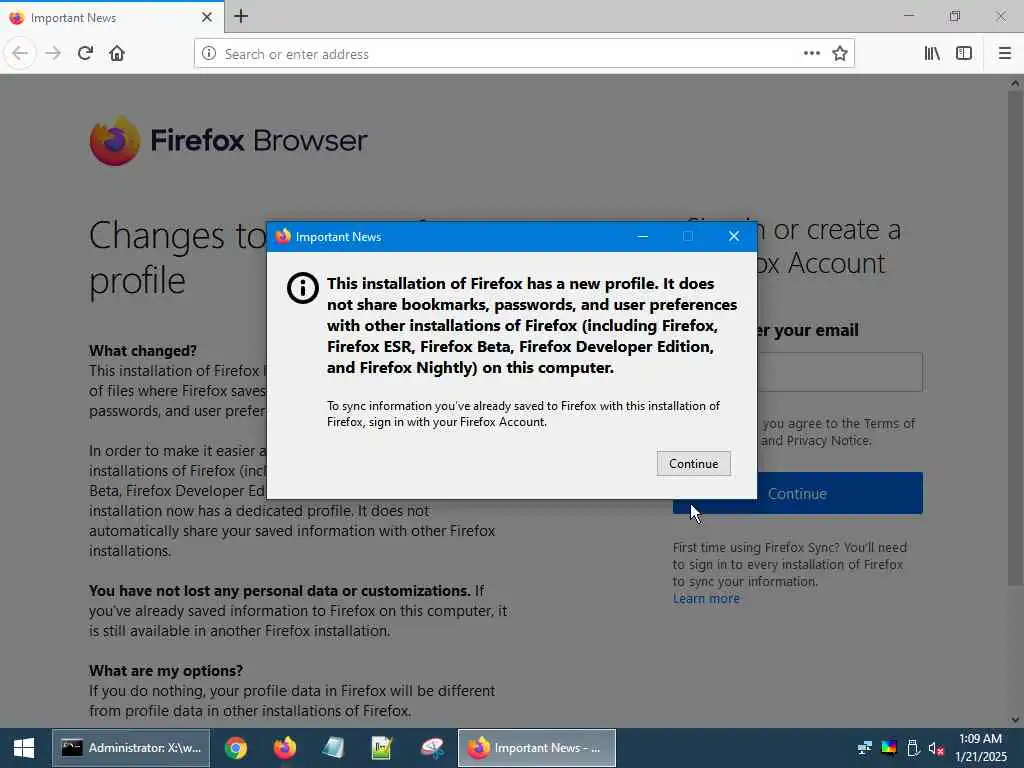
Task: Open page actions three-dot menu
Action: pyautogui.click(x=812, y=53)
